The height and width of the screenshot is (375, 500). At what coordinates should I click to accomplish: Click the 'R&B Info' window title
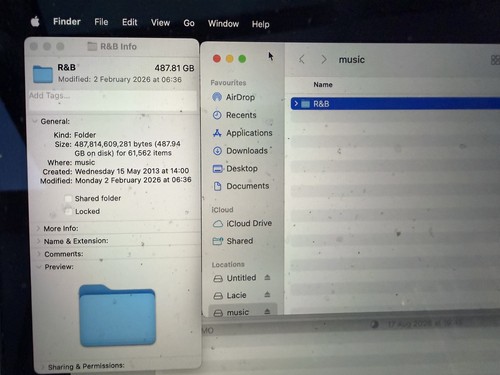click(x=118, y=46)
